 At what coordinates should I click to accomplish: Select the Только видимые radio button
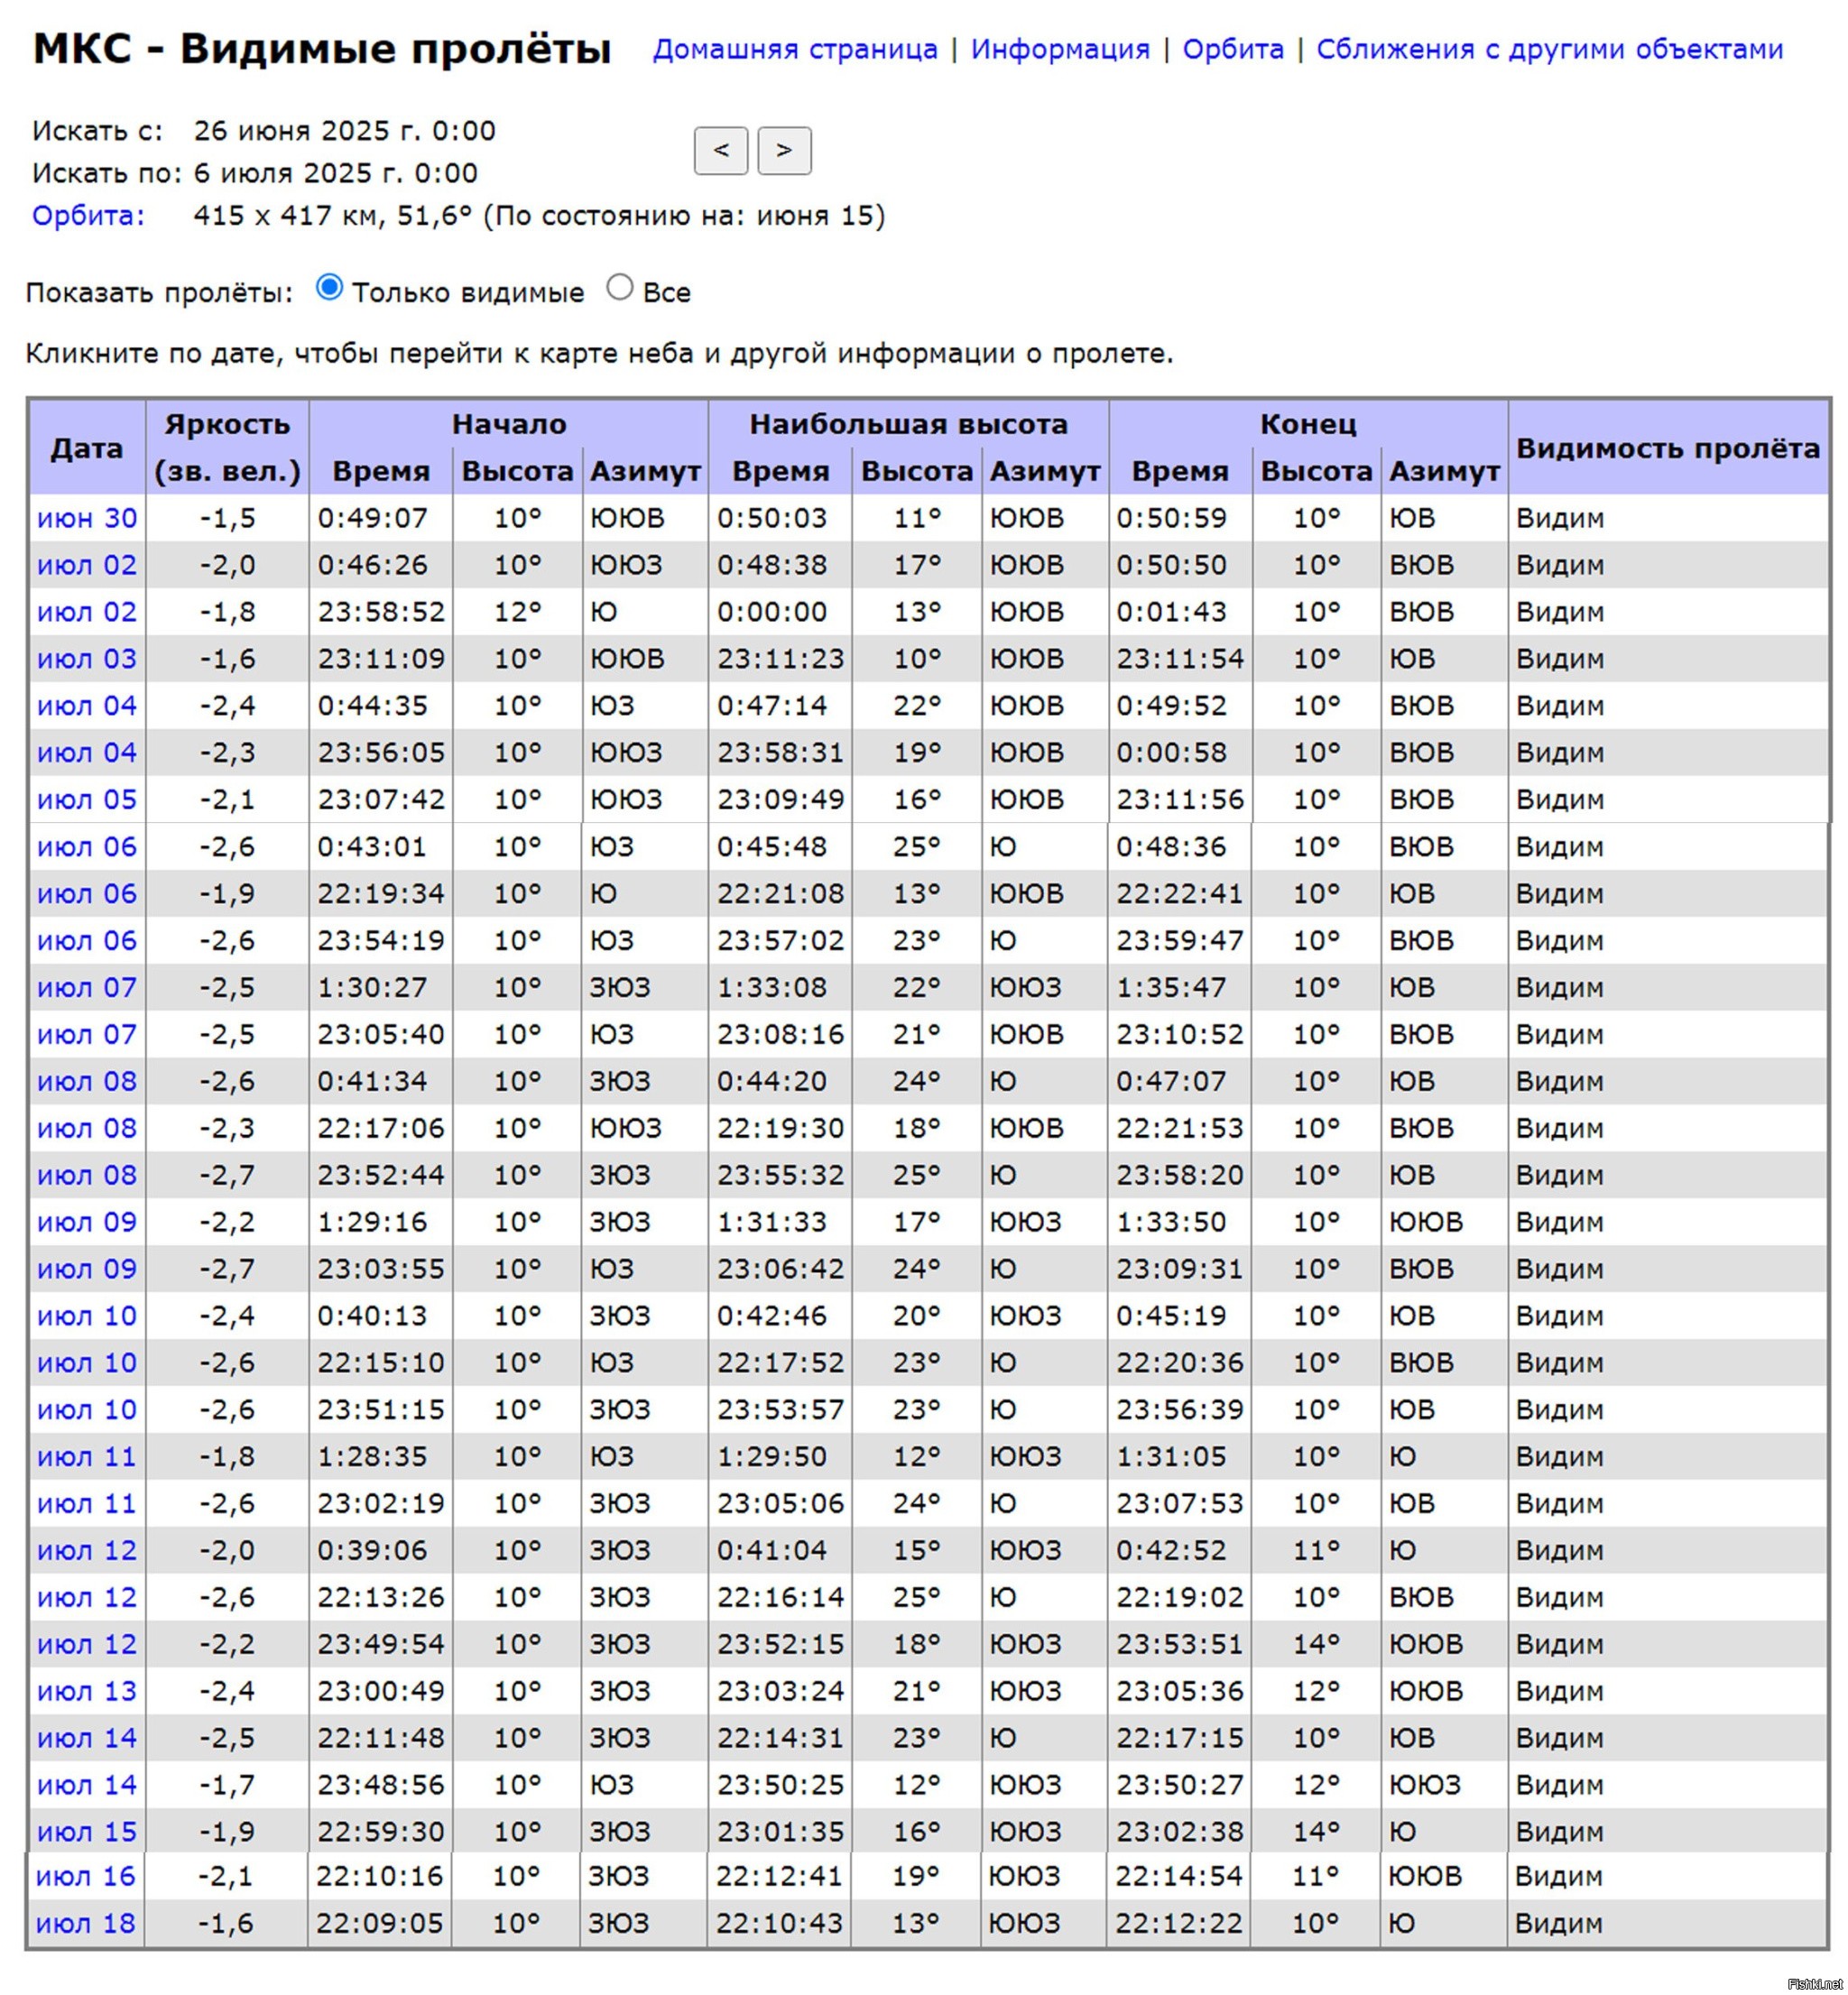click(x=329, y=288)
